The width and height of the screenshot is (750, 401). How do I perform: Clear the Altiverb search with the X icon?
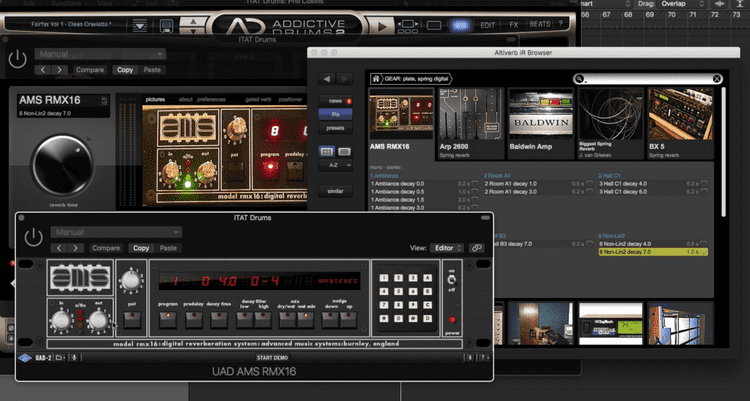[x=717, y=78]
